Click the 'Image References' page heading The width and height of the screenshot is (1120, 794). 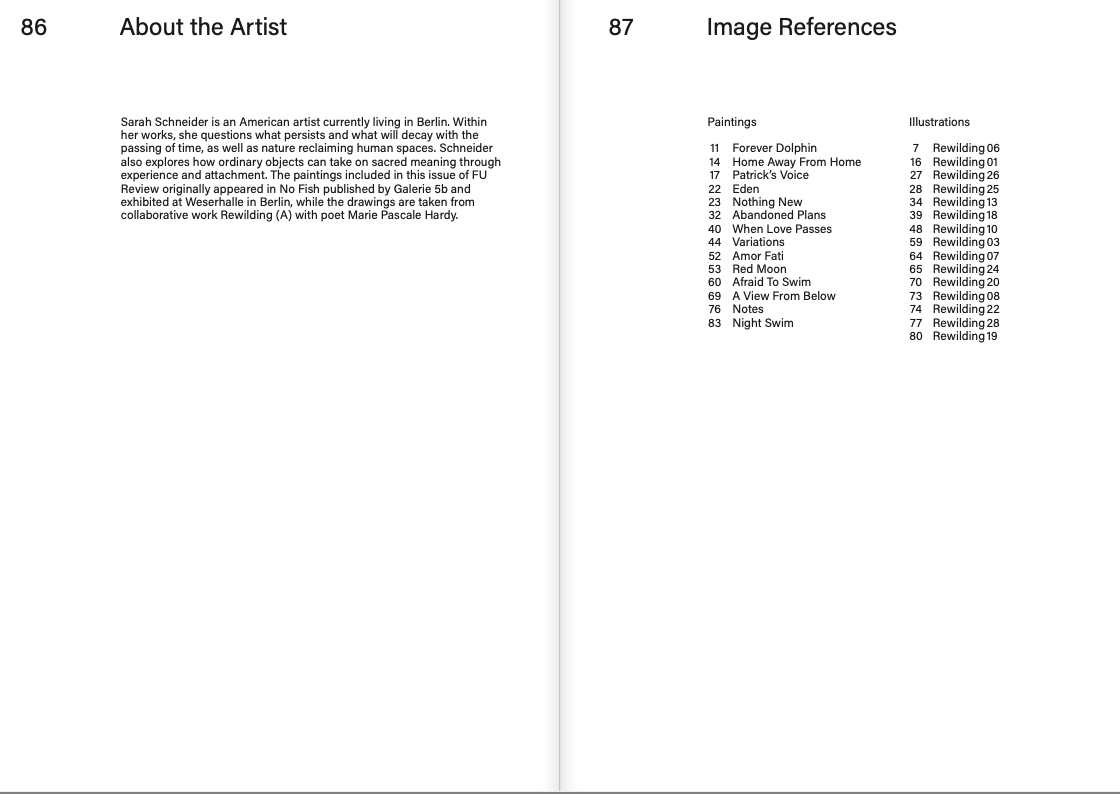click(x=801, y=27)
